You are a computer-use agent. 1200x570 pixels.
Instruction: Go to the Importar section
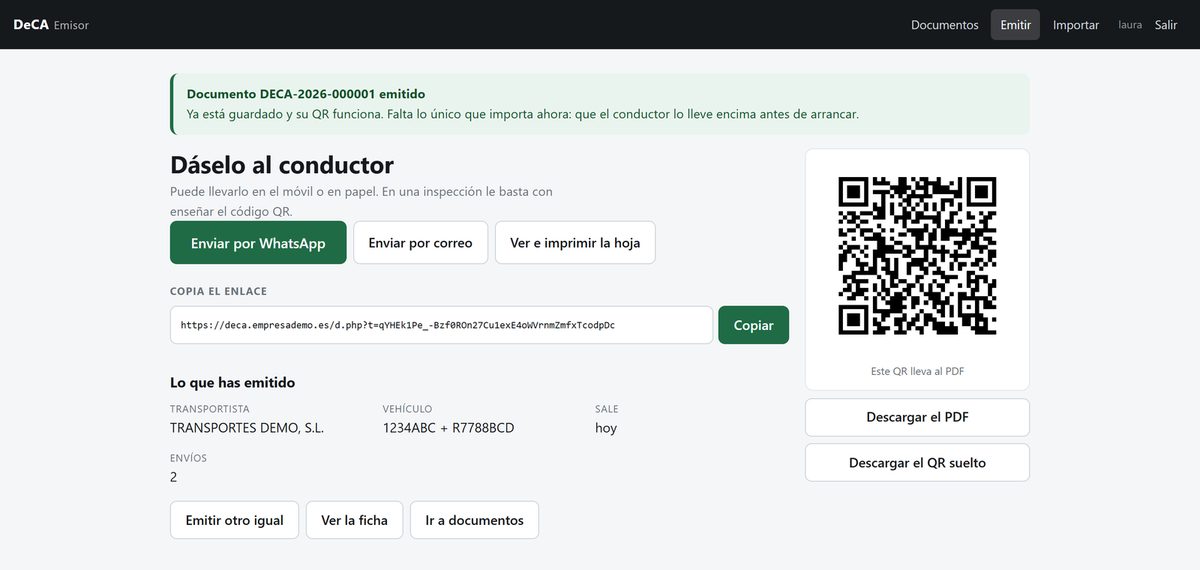(x=1076, y=25)
